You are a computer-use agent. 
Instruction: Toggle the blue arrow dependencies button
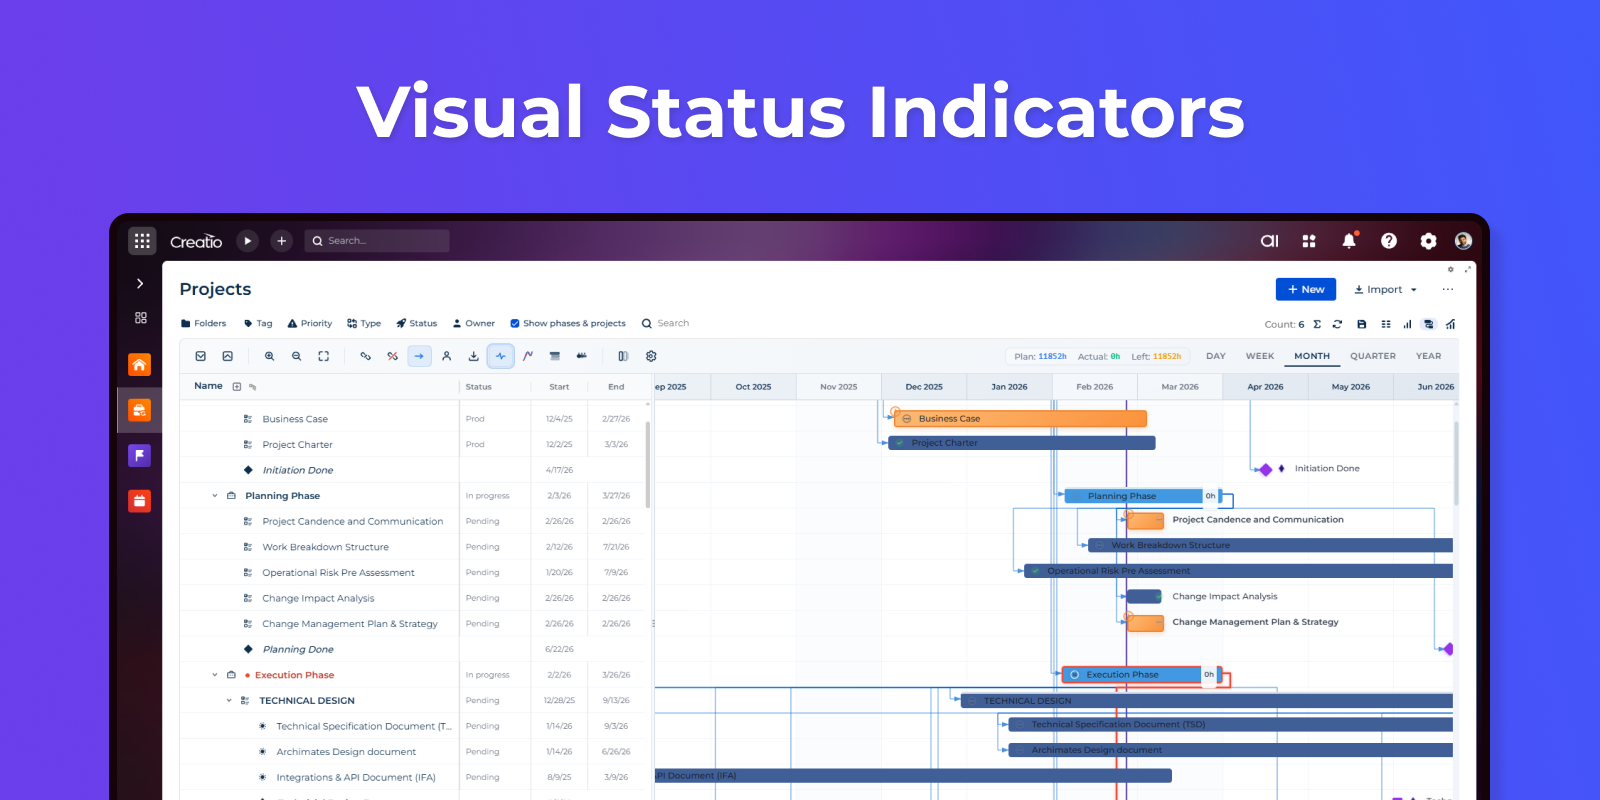click(419, 356)
